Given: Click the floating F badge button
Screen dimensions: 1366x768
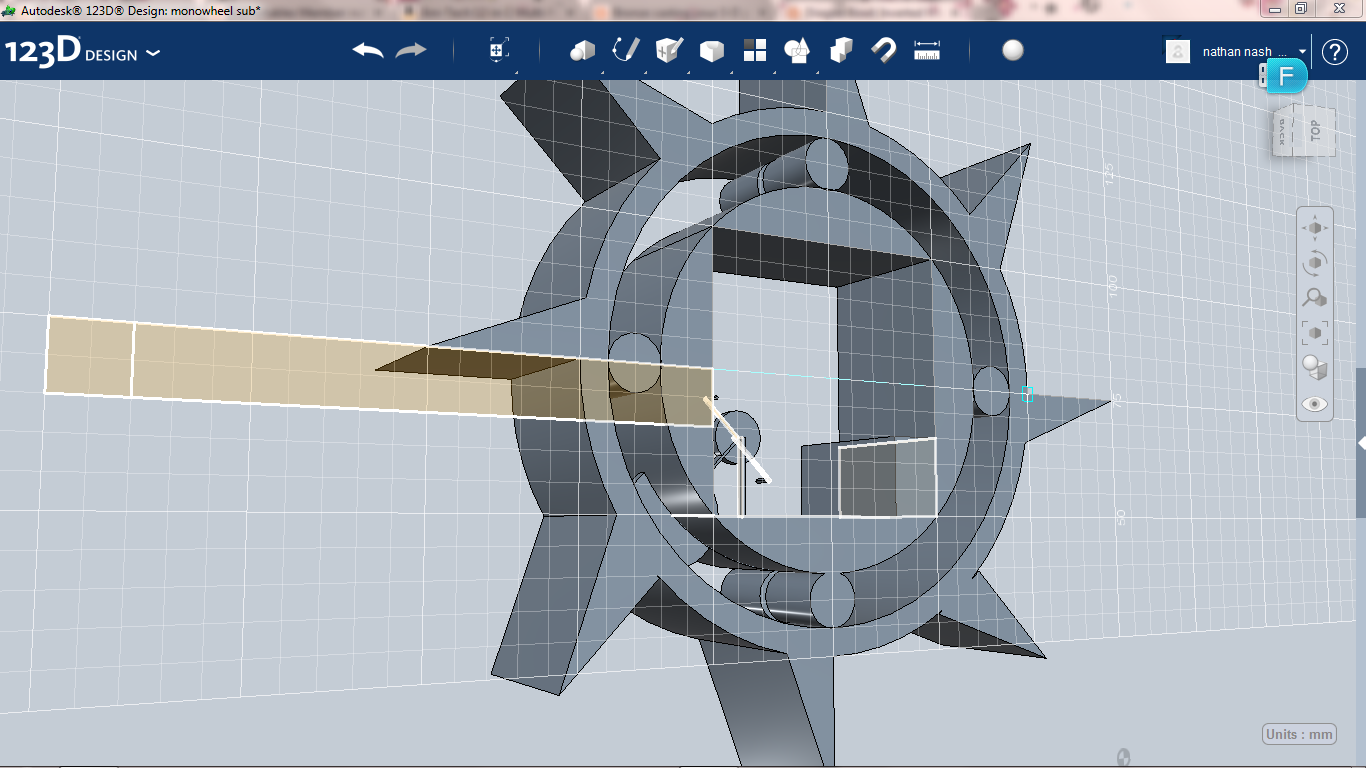Looking at the screenshot, I should click(1287, 77).
